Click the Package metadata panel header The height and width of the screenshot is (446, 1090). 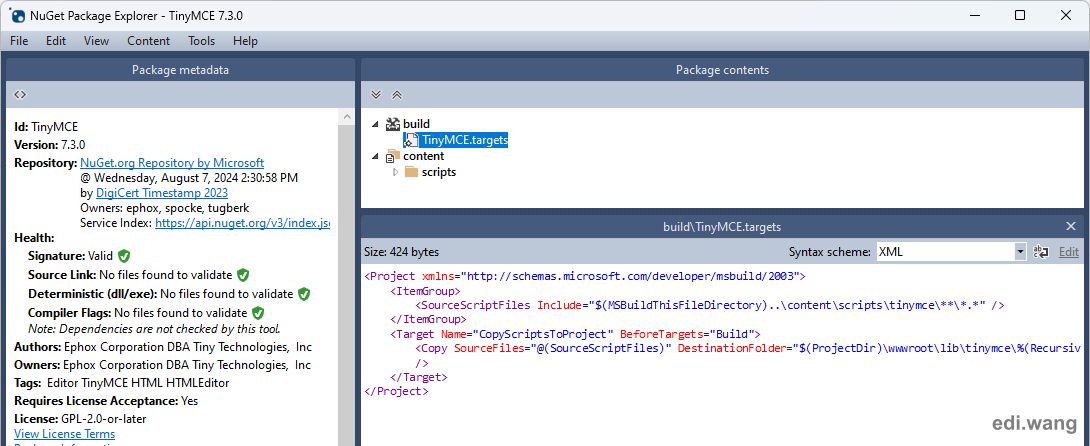pyautogui.click(x=180, y=69)
